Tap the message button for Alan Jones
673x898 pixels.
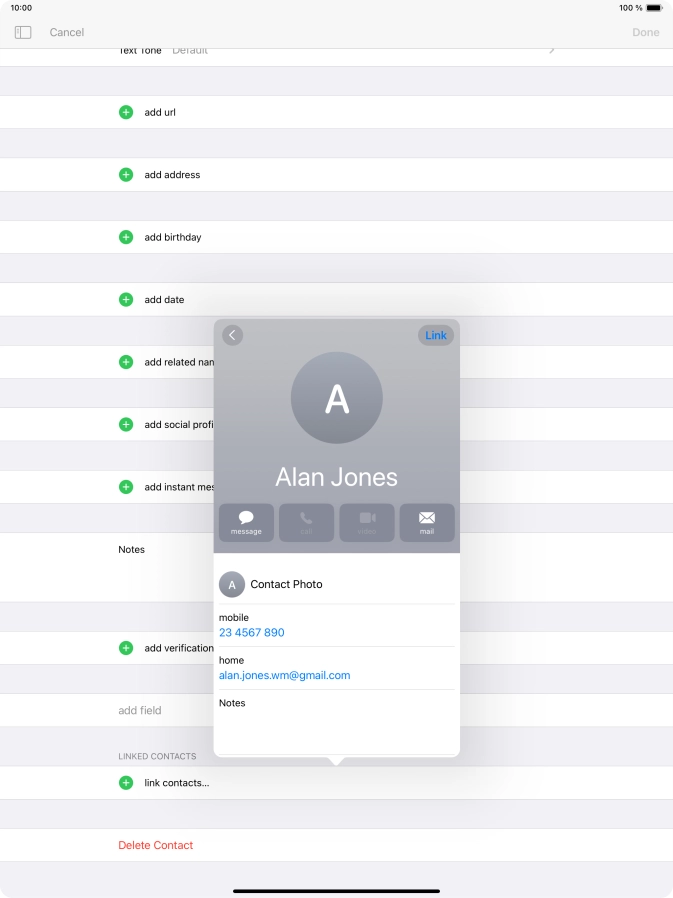[246, 522]
